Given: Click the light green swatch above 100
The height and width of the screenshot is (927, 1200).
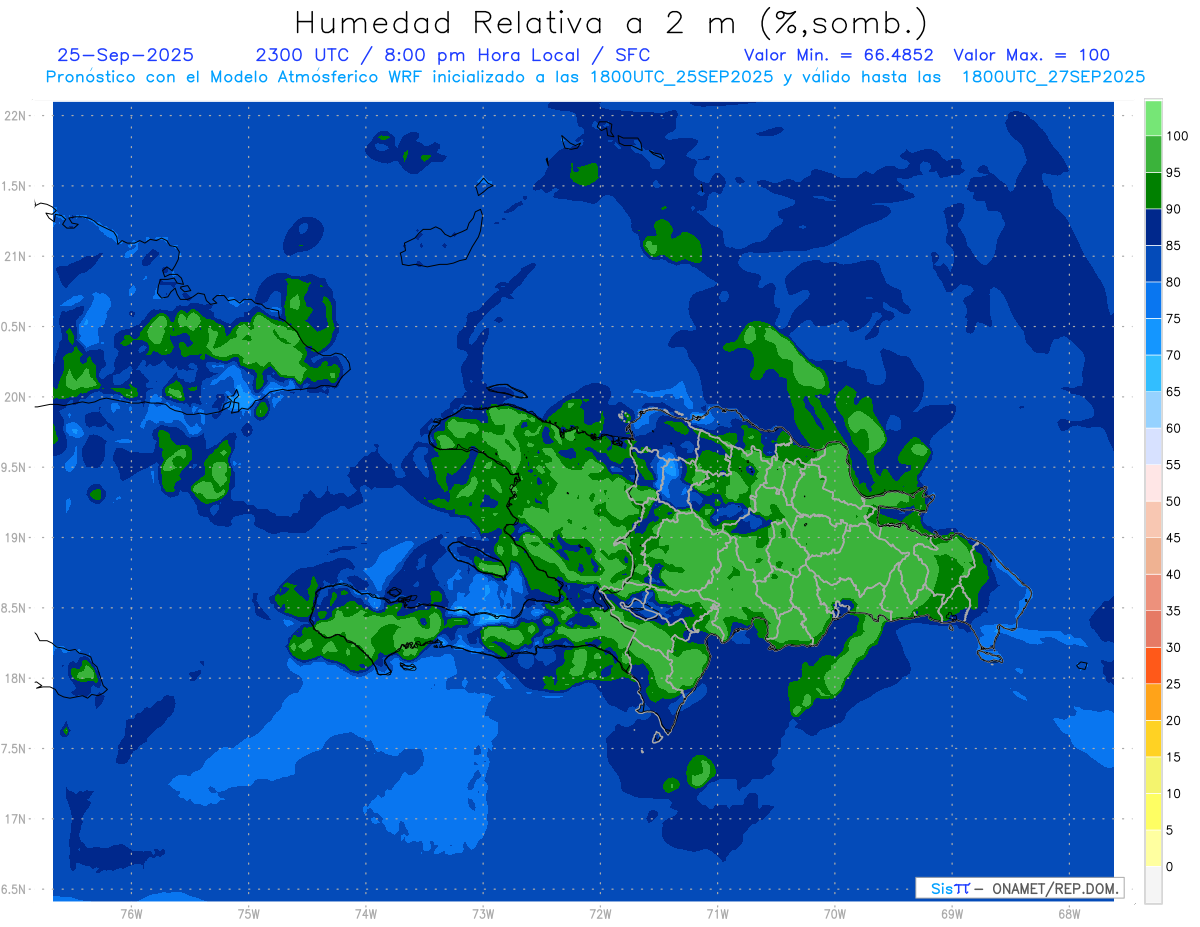Looking at the screenshot, I should [1153, 118].
